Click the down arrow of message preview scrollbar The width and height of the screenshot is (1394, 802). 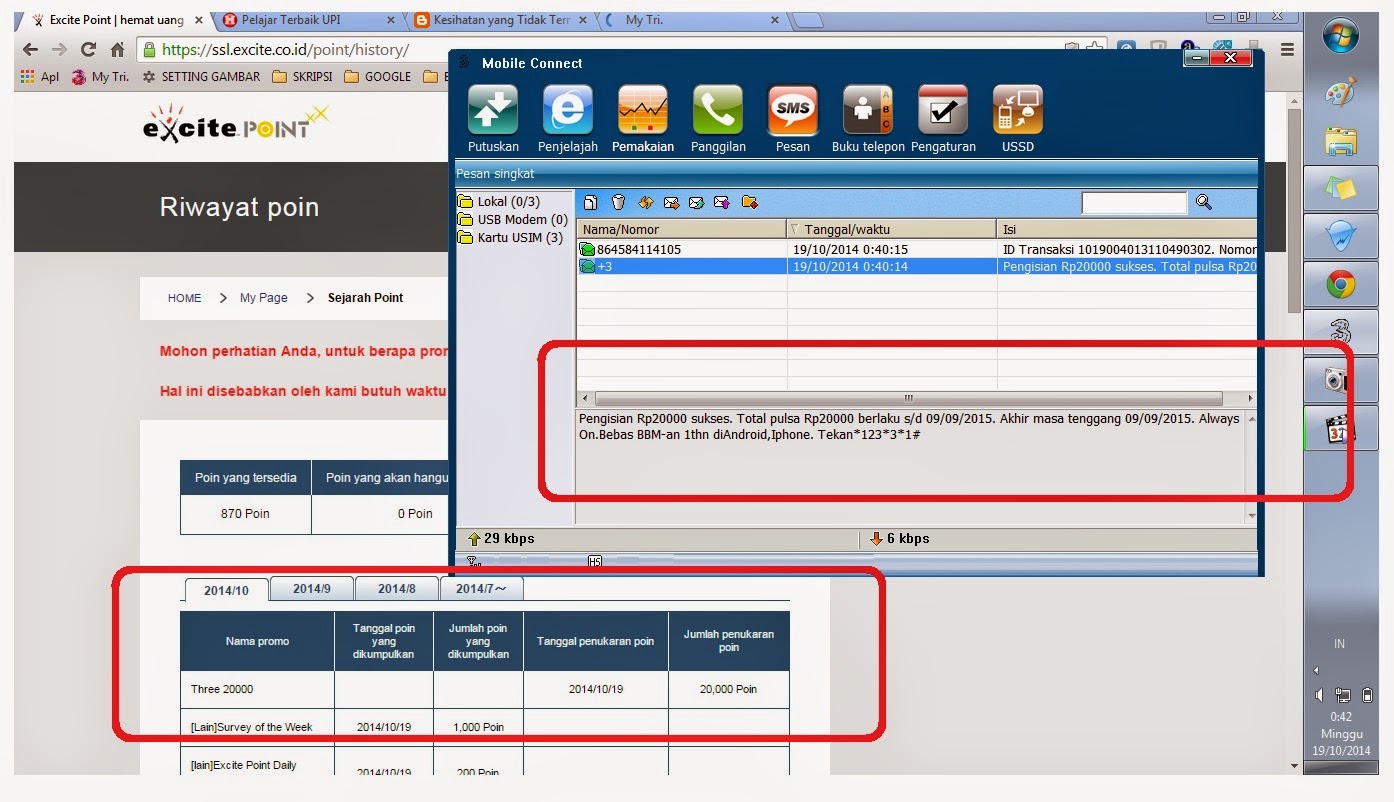coord(1251,515)
